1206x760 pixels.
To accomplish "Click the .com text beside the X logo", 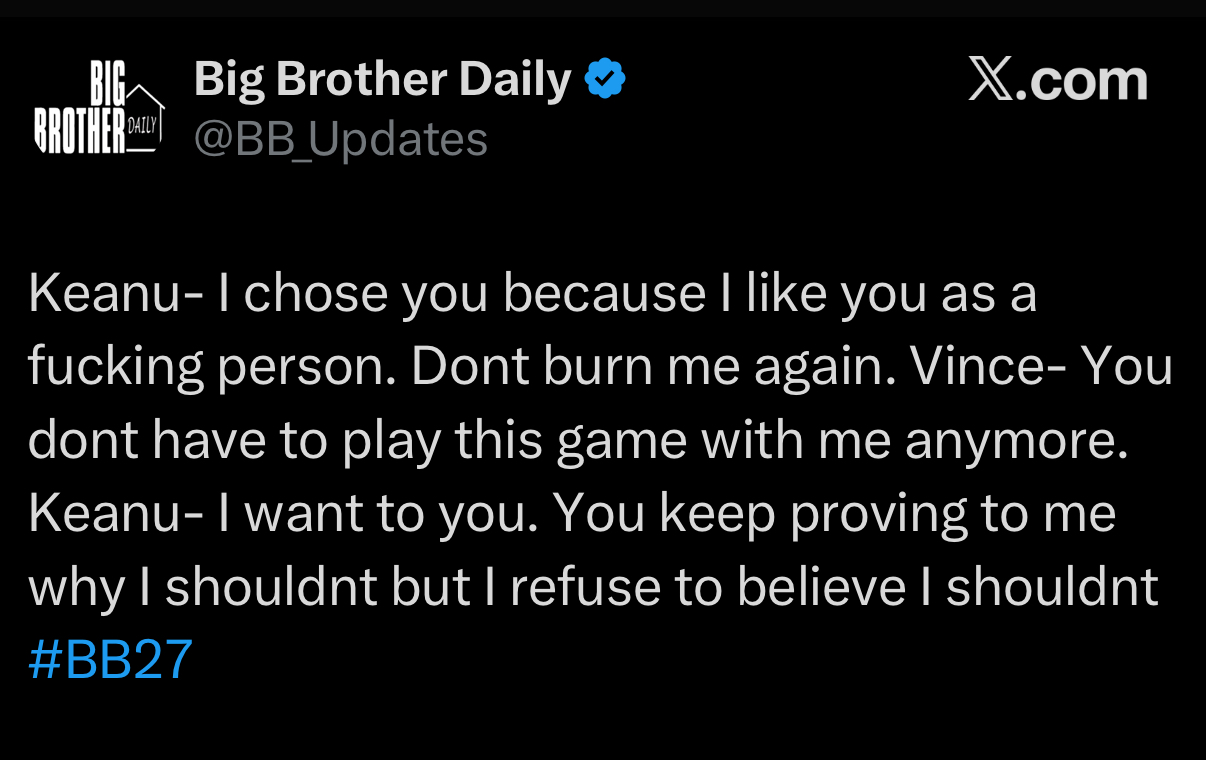I will (1083, 80).
